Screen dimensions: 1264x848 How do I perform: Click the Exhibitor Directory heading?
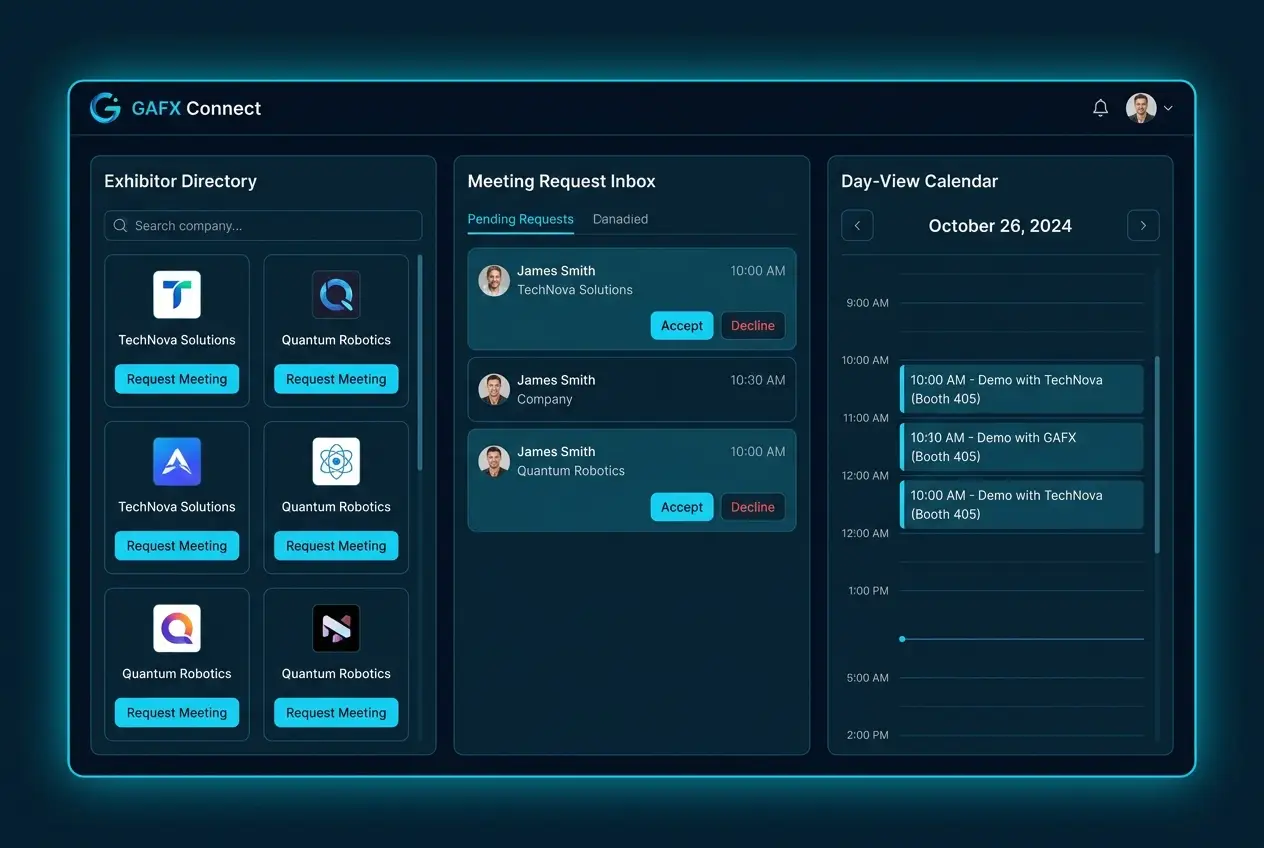point(181,181)
